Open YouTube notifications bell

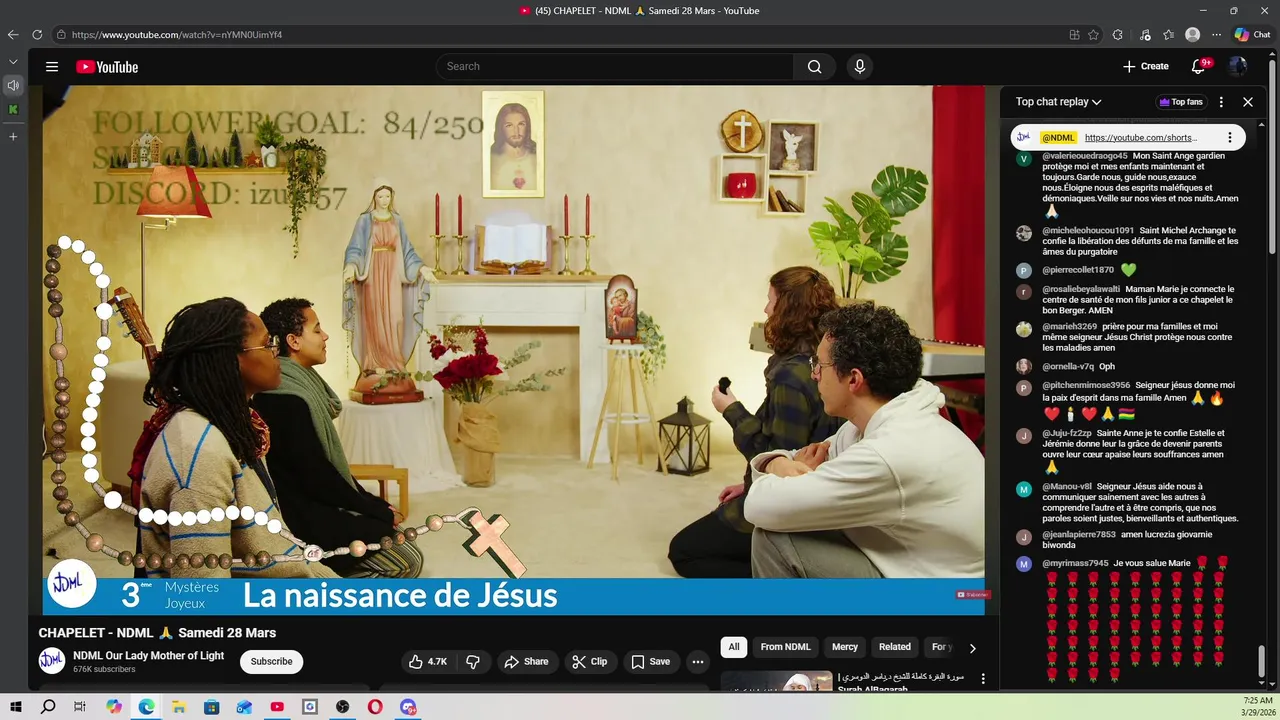pyautogui.click(x=1198, y=67)
